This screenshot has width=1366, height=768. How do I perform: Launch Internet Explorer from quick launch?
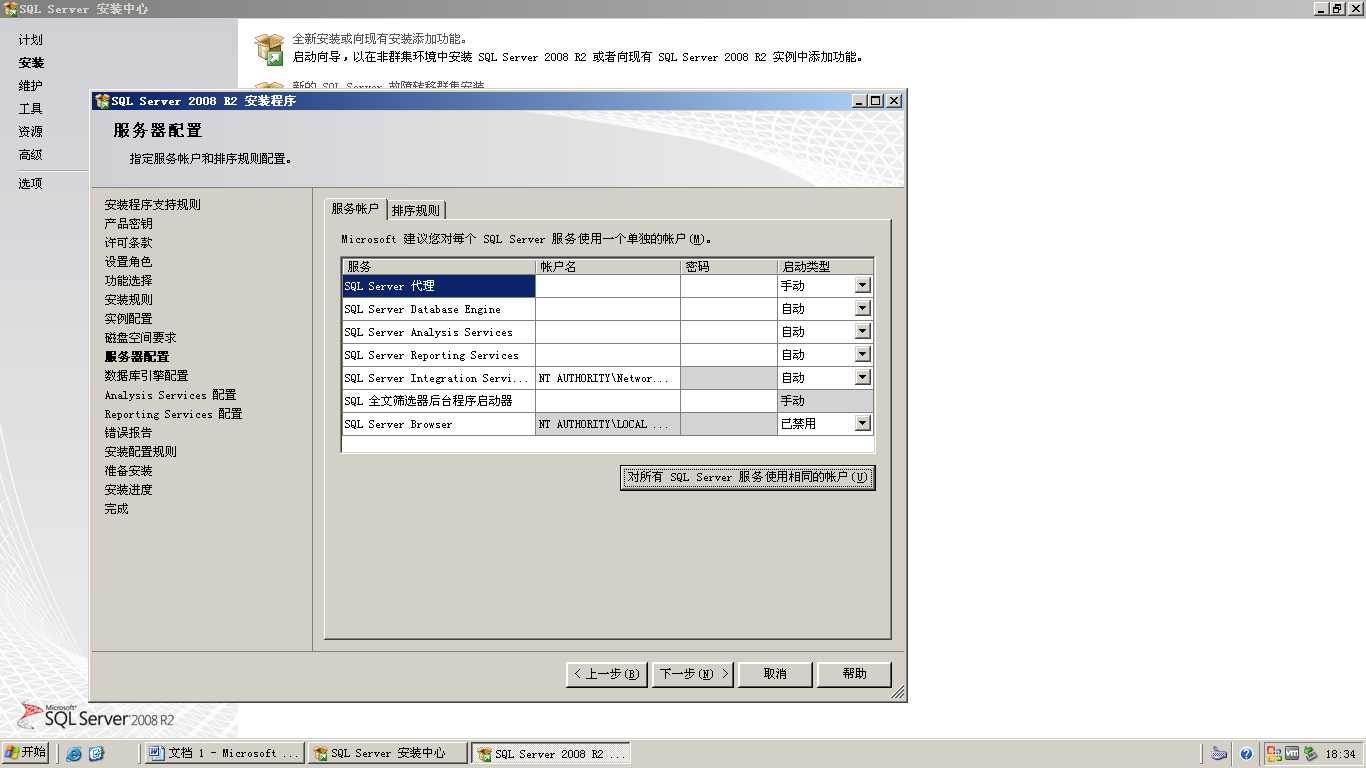coord(74,754)
